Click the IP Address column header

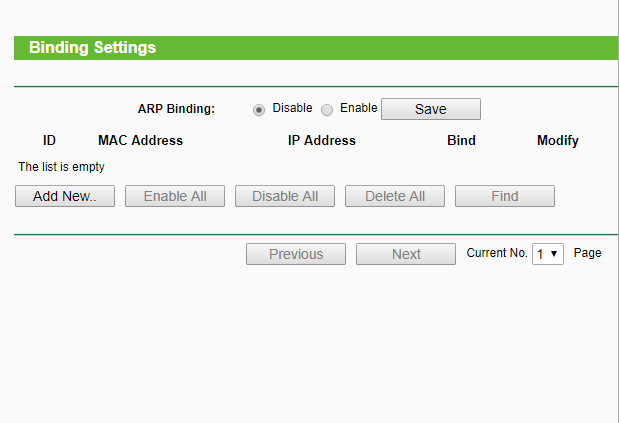click(322, 141)
